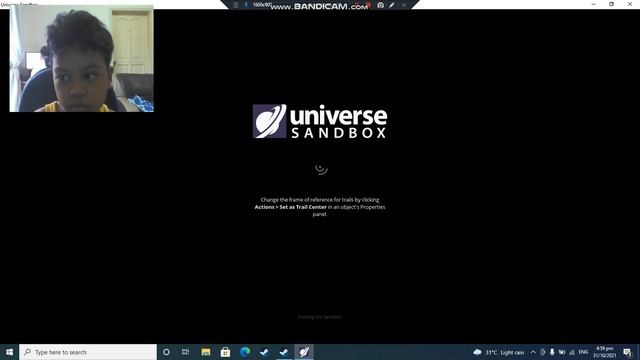Click the webcam overlay thumbnail
640x360 pixels.
pyautogui.click(x=82, y=58)
